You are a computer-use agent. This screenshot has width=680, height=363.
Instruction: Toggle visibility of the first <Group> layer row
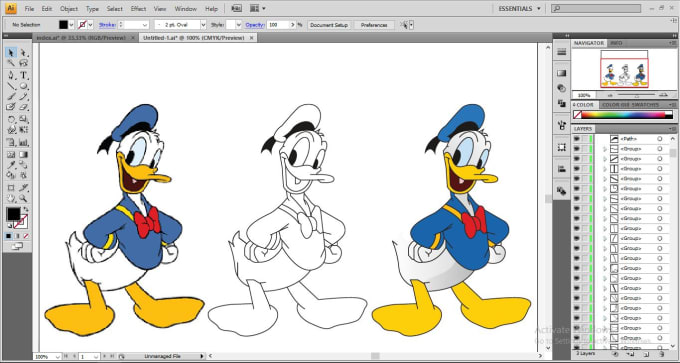pos(576,149)
